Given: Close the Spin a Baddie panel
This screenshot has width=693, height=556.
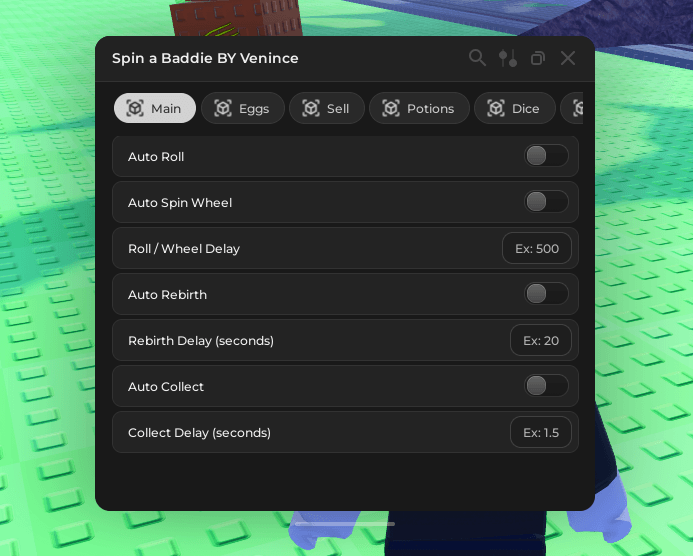Looking at the screenshot, I should coord(568,58).
